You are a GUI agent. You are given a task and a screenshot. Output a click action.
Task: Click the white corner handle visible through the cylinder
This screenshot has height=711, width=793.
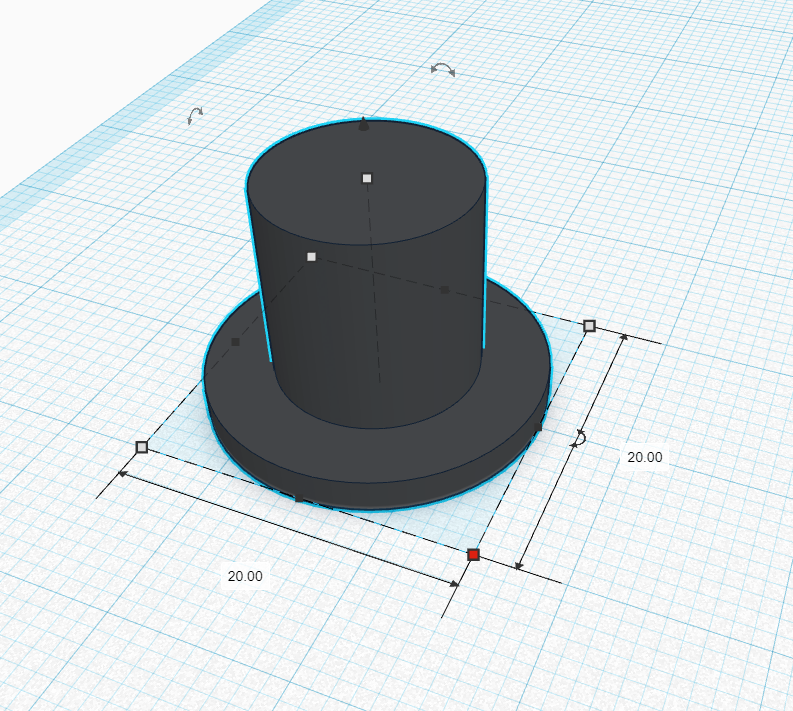[312, 257]
